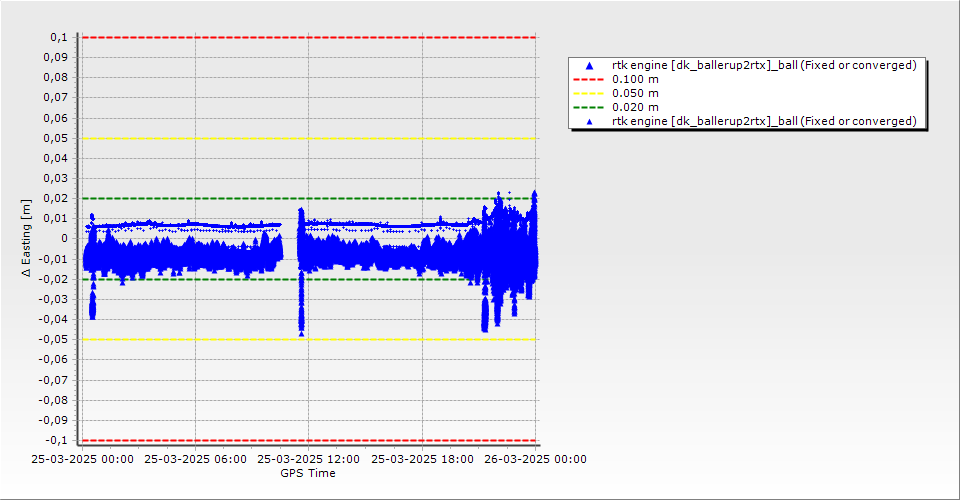Click the yellow dashed line legend swatch
The height and width of the screenshot is (500, 960).
click(x=588, y=94)
